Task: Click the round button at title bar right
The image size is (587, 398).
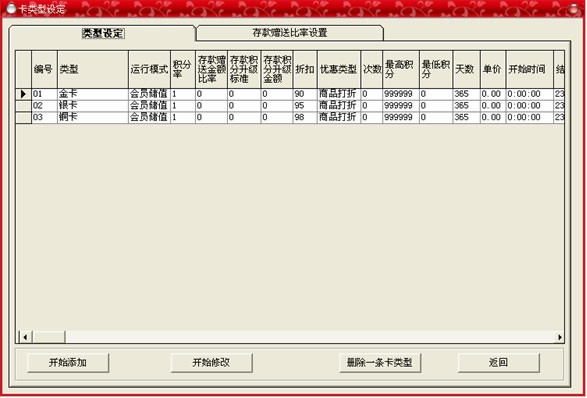Action: point(574,9)
